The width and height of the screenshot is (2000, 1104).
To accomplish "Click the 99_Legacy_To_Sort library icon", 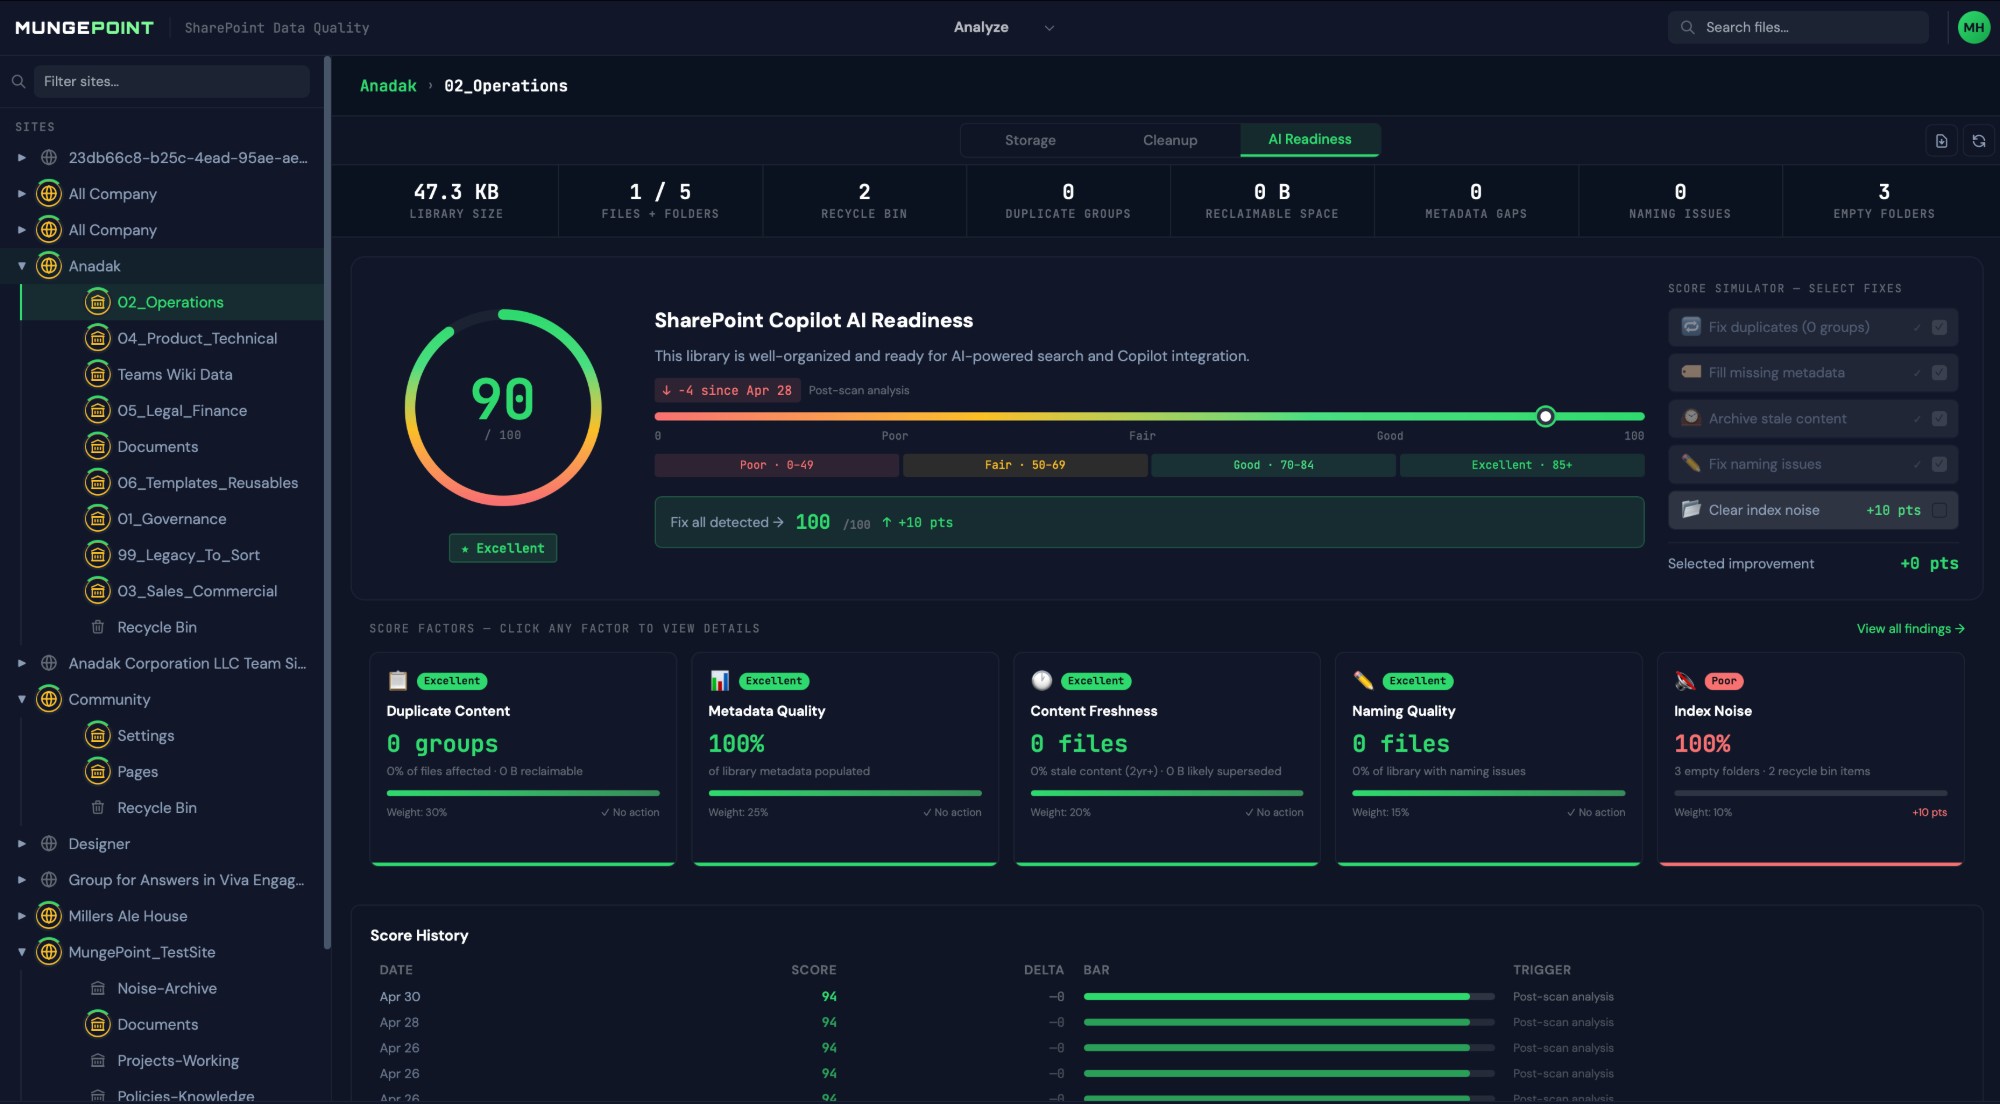I will pyautogui.click(x=97, y=555).
